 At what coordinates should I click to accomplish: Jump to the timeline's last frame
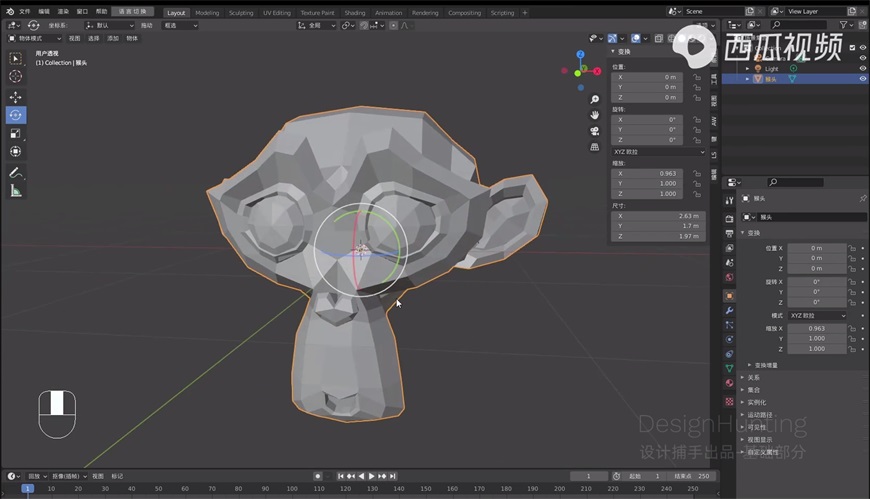(x=393, y=476)
